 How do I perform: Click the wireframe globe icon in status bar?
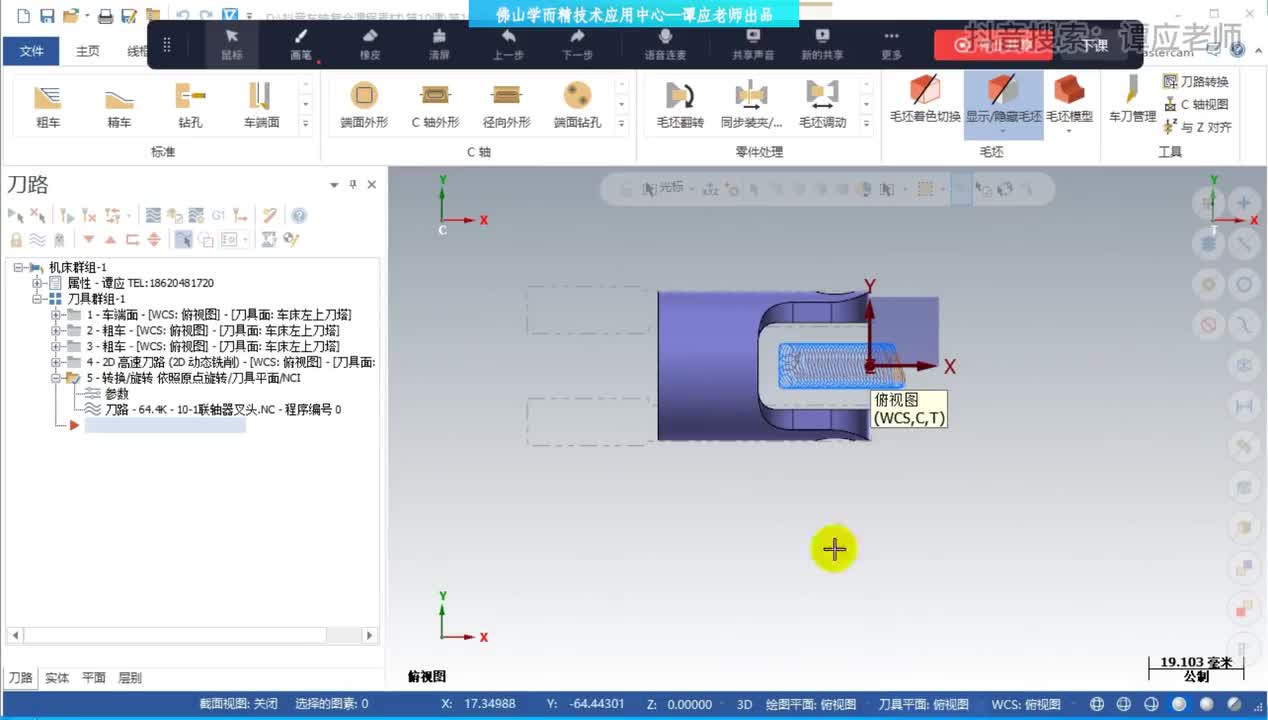(x=1098, y=704)
